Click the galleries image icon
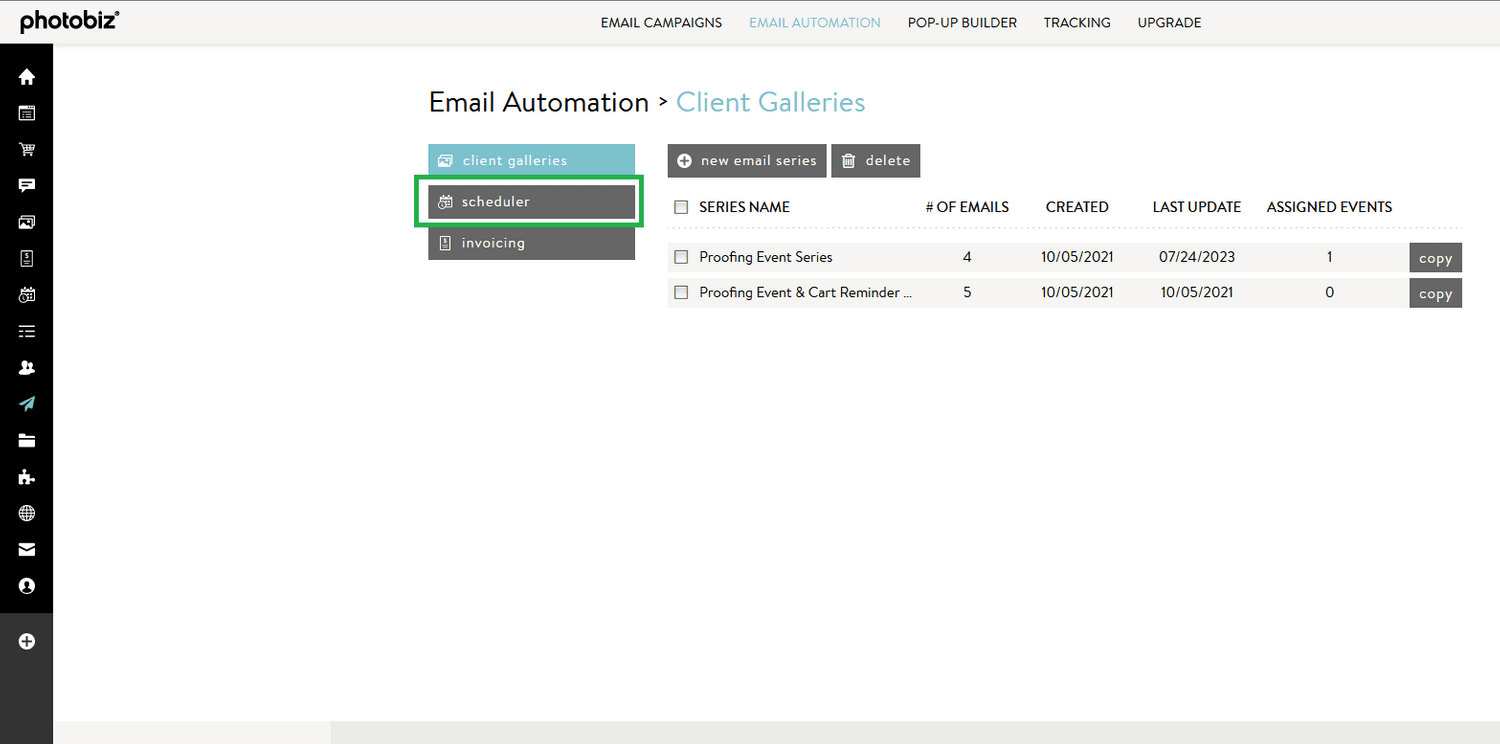Screen dimensions: 1500x744 coord(27,222)
